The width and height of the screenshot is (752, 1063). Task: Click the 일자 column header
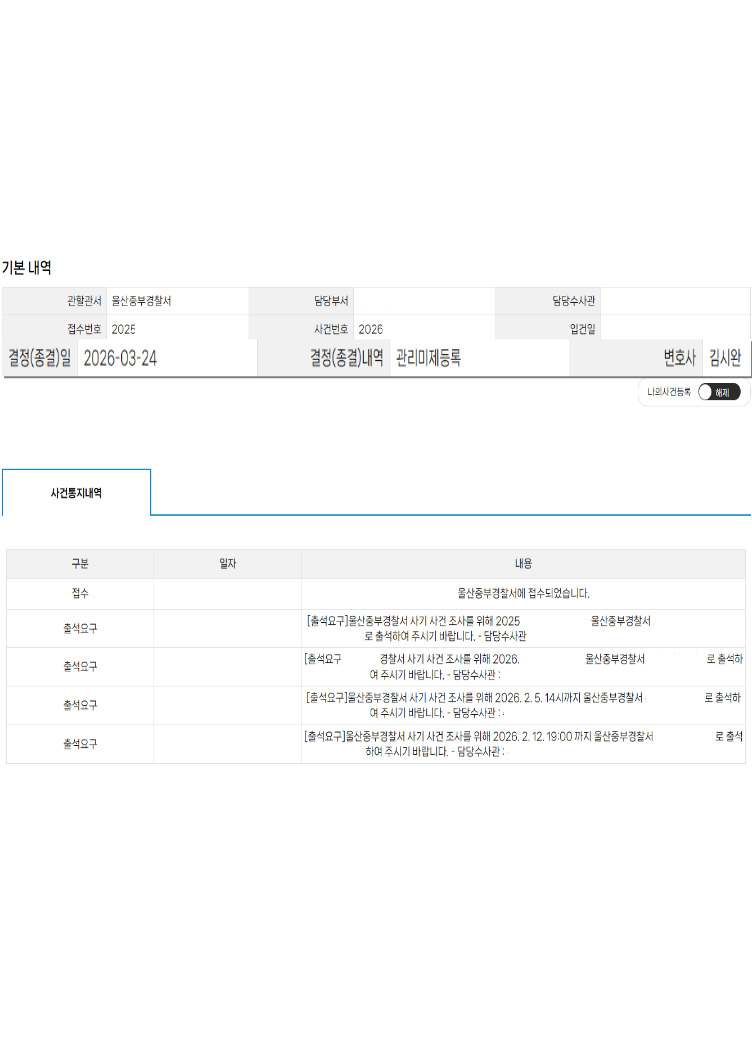pyautogui.click(x=227, y=564)
